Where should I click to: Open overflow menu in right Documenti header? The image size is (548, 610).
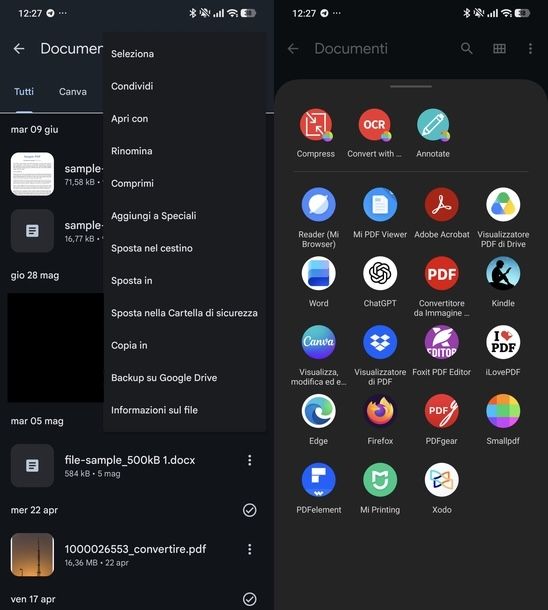click(x=530, y=49)
